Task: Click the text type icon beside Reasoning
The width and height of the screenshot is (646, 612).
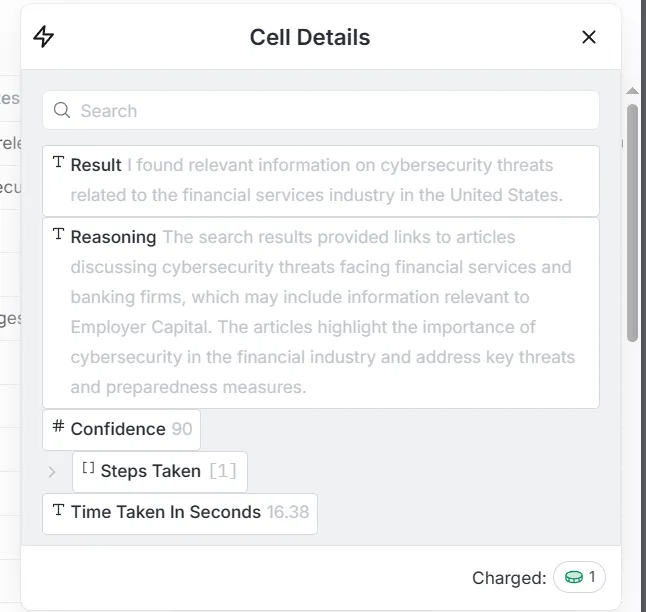Action: click(x=59, y=234)
